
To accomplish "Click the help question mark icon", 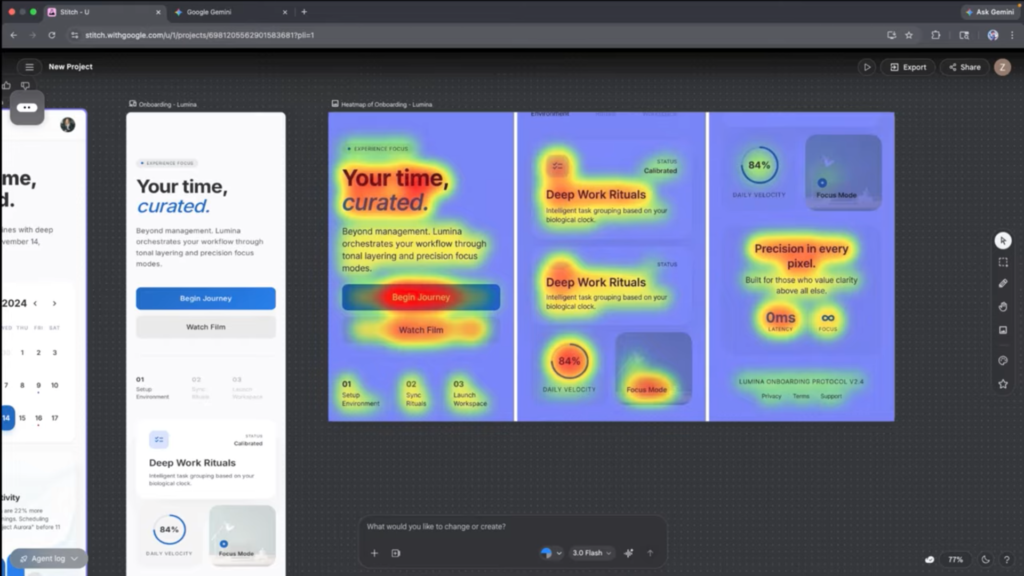I will tap(1006, 560).
